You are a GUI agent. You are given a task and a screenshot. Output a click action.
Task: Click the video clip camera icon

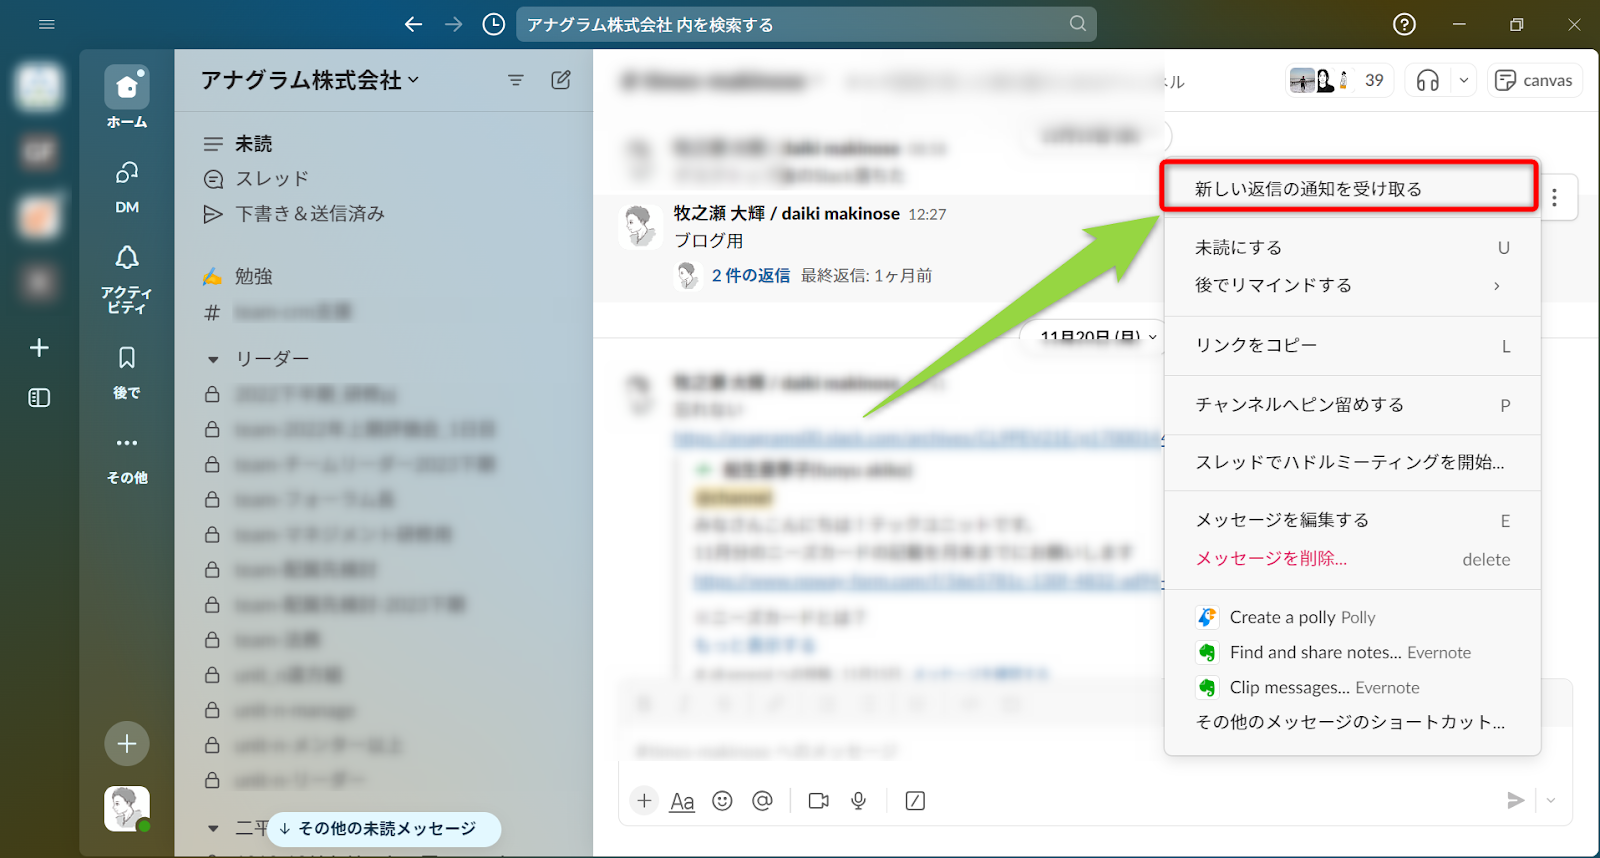point(818,801)
